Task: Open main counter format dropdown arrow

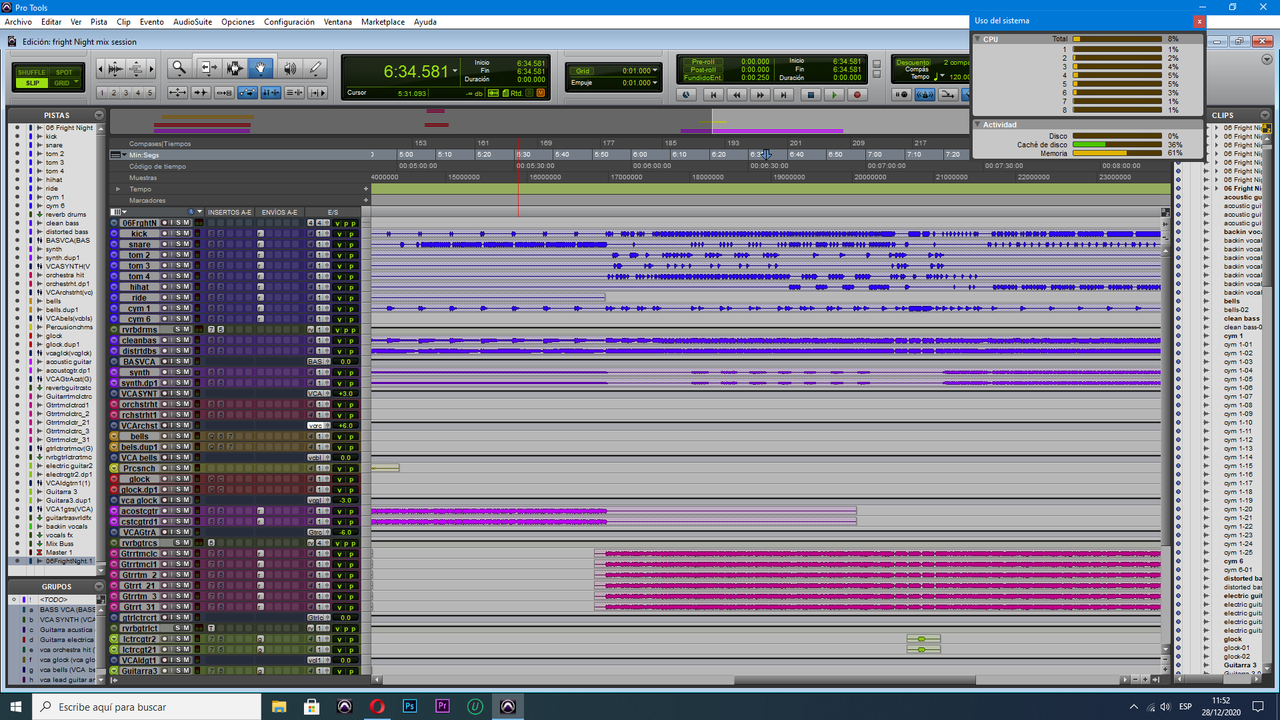Action: 455,71
